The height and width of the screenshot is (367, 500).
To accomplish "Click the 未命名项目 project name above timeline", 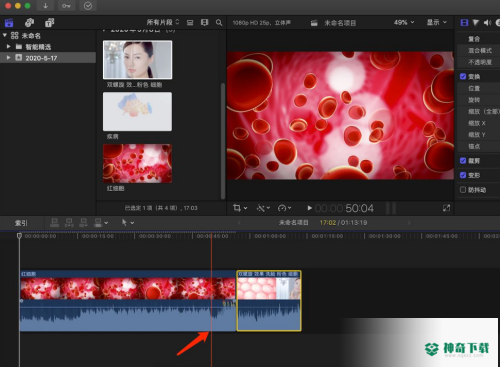I will click(x=293, y=223).
